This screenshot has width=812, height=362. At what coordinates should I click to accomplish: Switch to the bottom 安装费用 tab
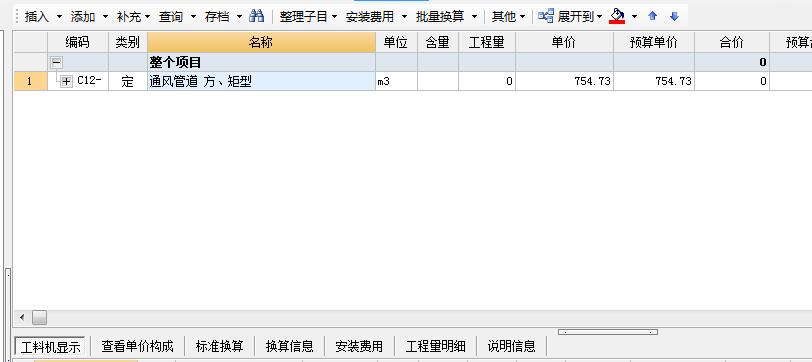tap(359, 346)
